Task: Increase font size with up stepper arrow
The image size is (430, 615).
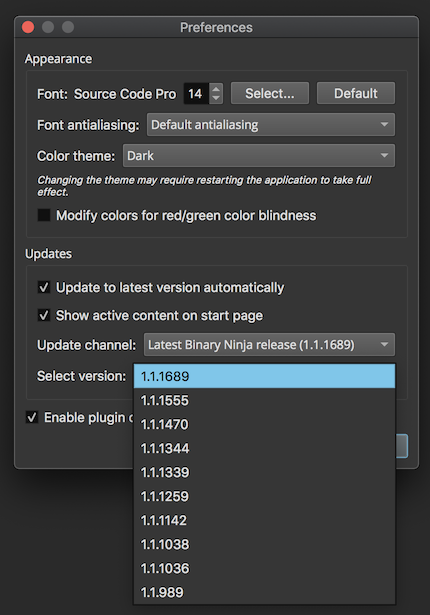Action: 216,89
